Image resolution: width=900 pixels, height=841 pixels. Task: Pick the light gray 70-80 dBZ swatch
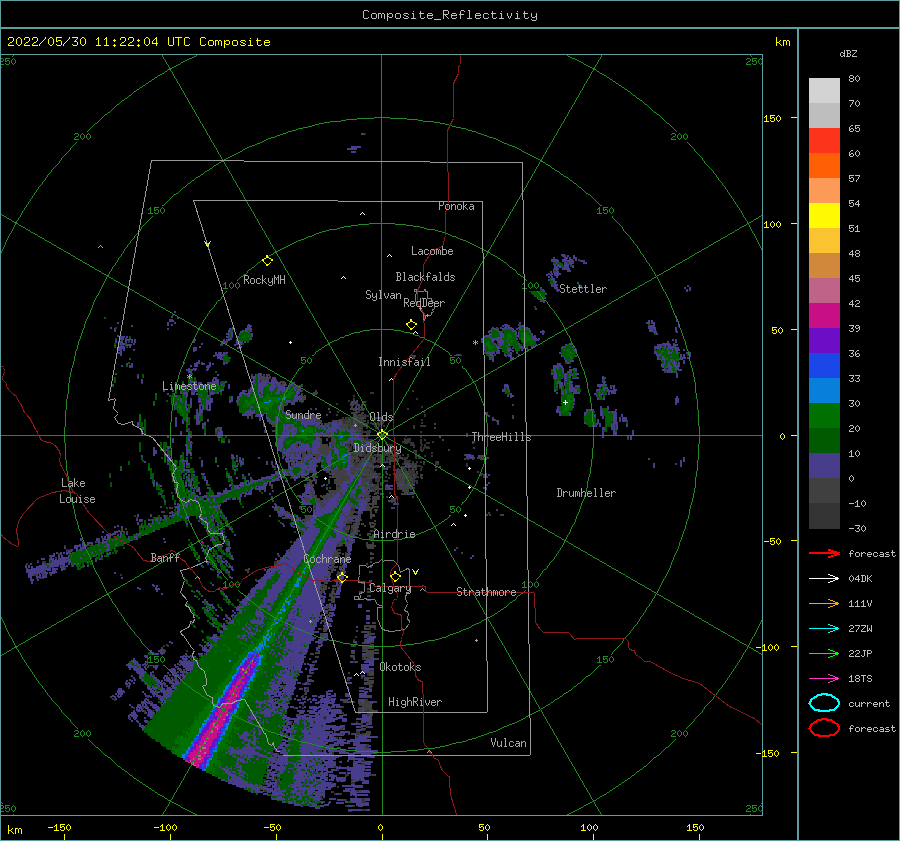click(x=824, y=91)
